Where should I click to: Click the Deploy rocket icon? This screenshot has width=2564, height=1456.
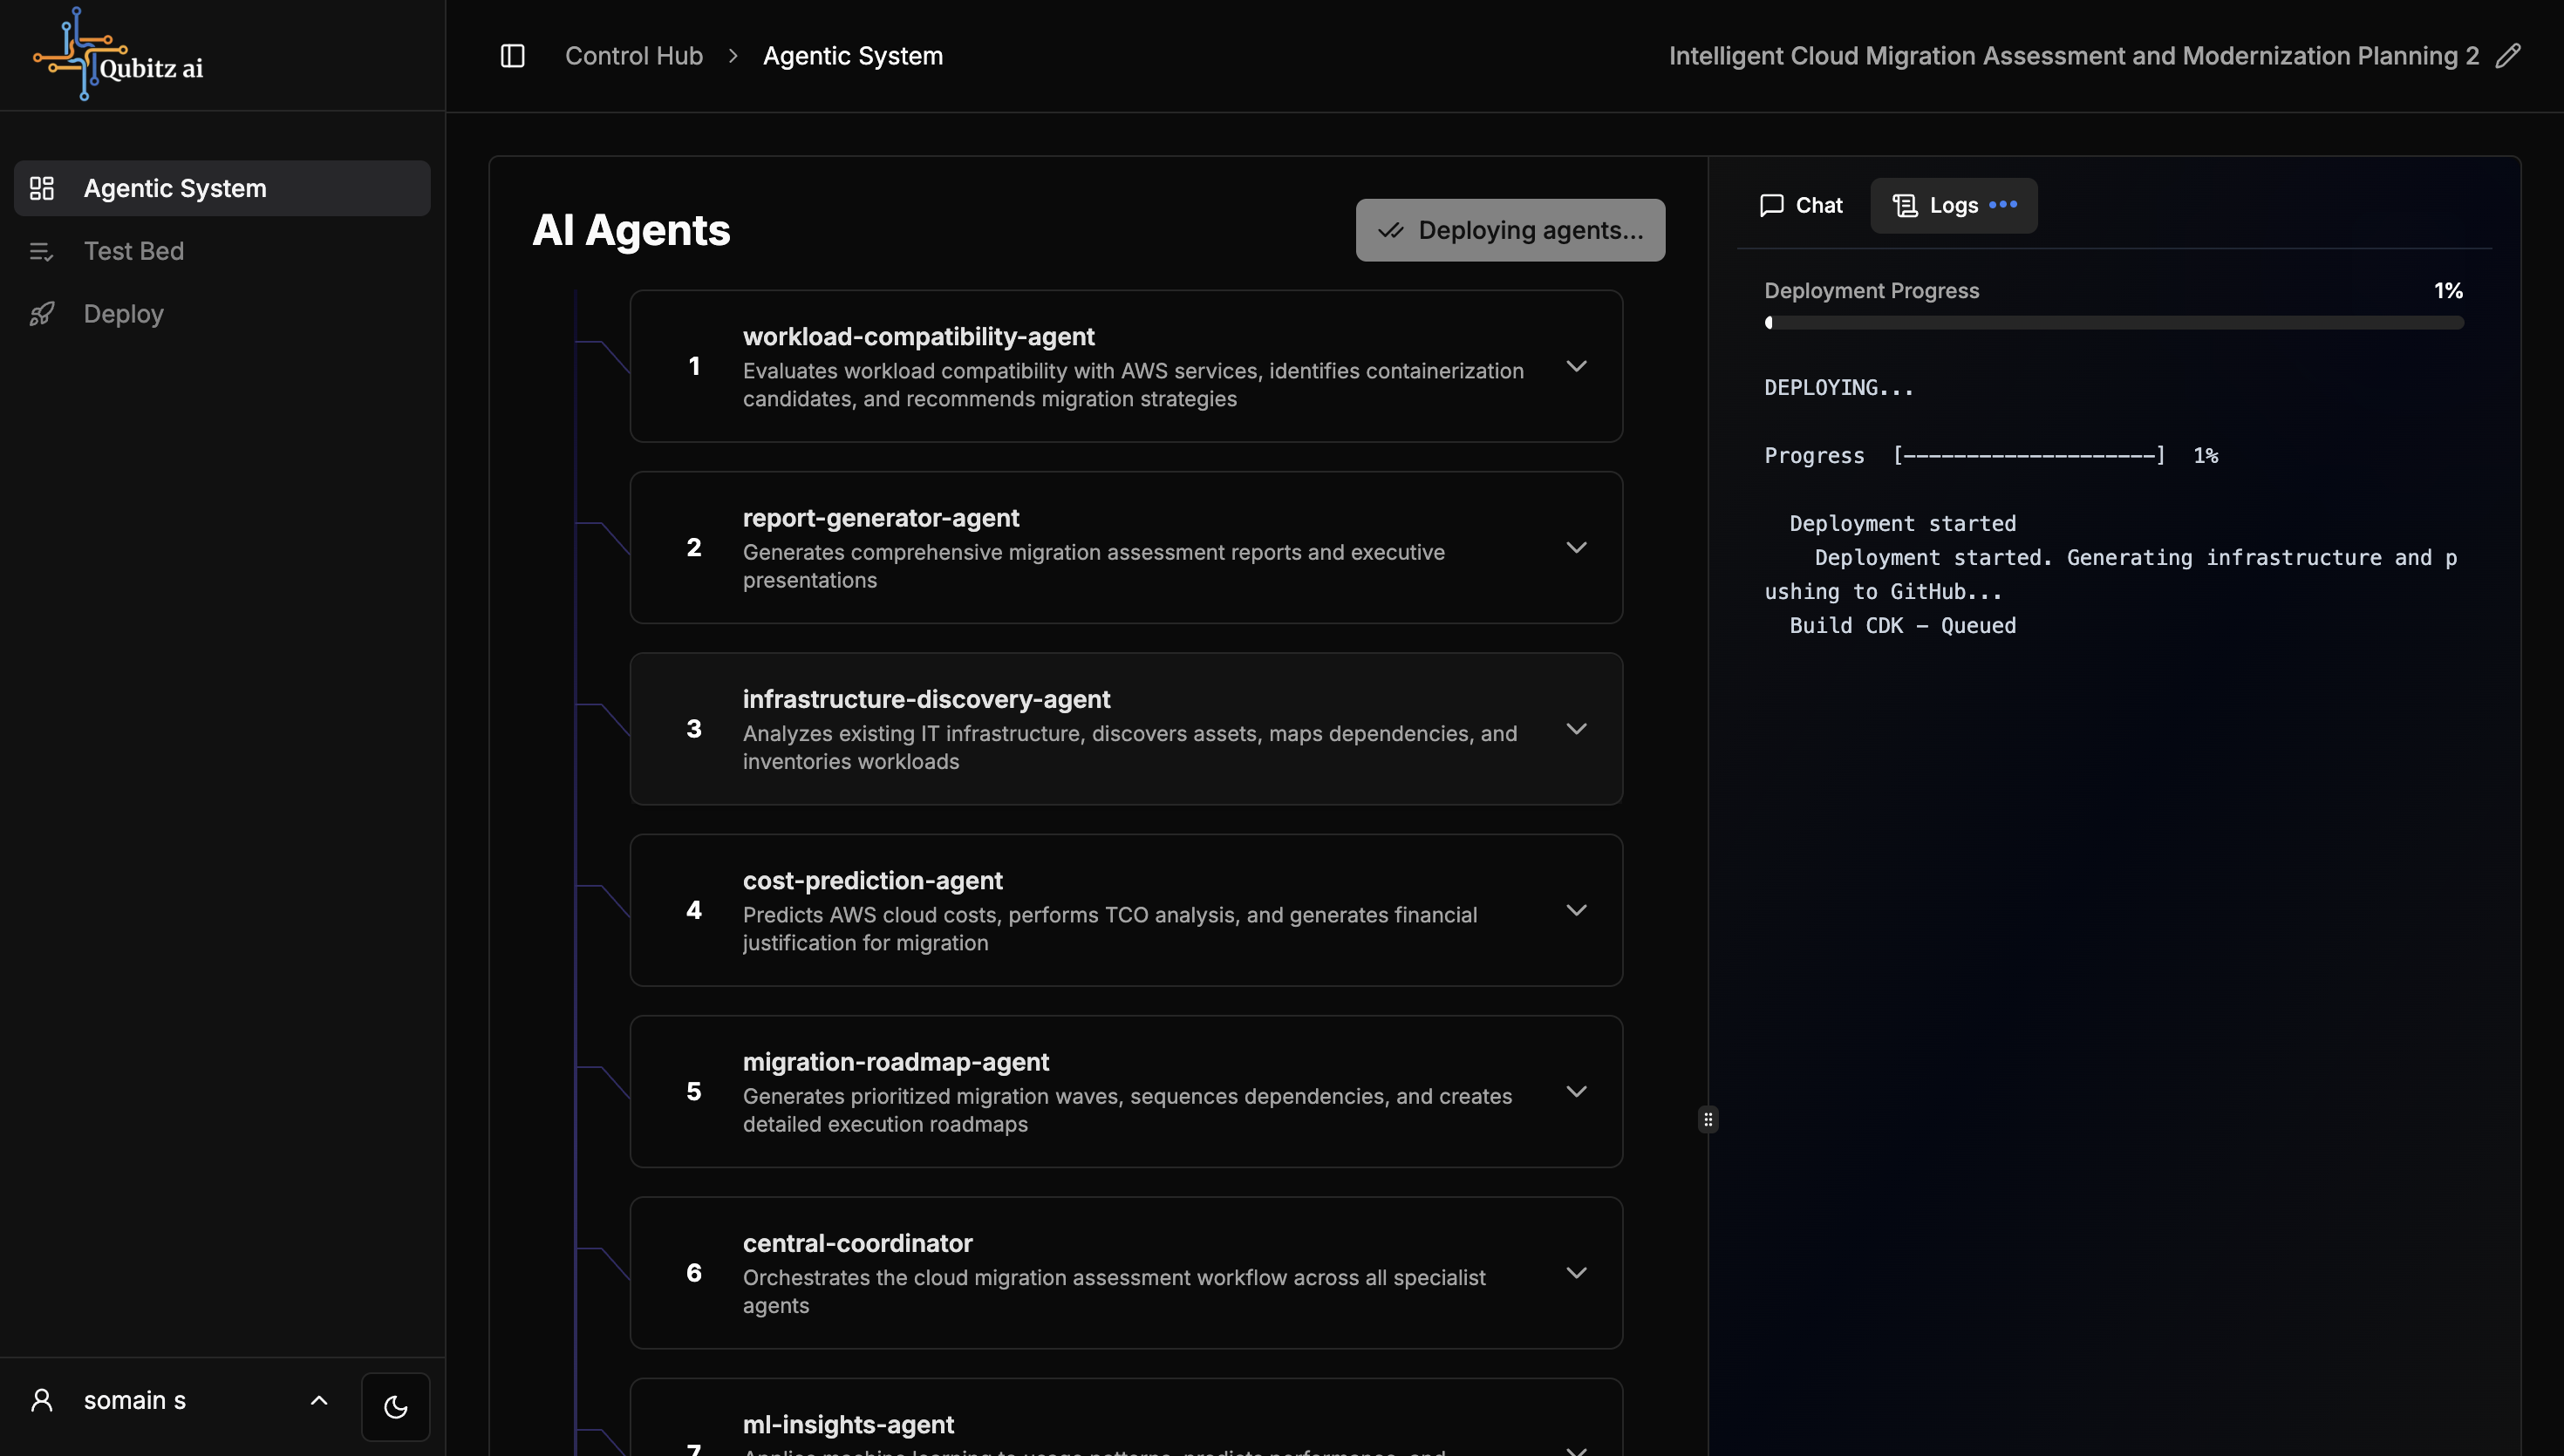tap(42, 314)
